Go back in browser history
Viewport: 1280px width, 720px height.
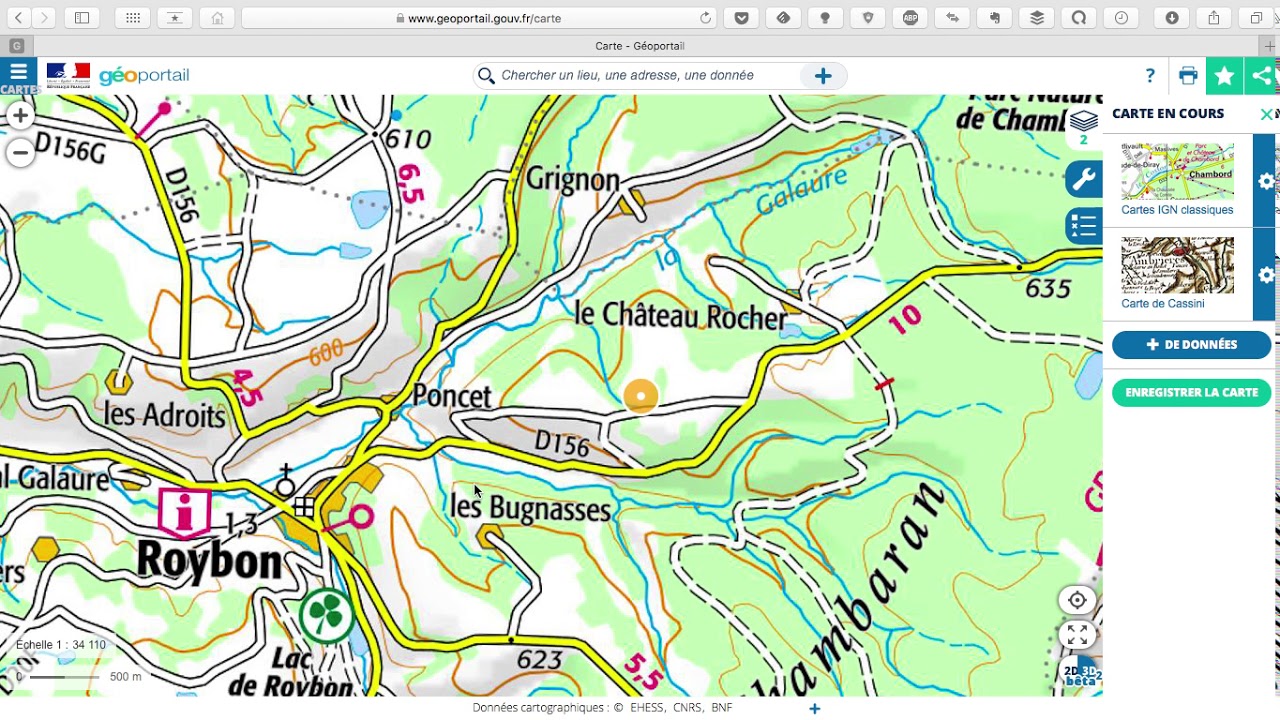[19, 18]
